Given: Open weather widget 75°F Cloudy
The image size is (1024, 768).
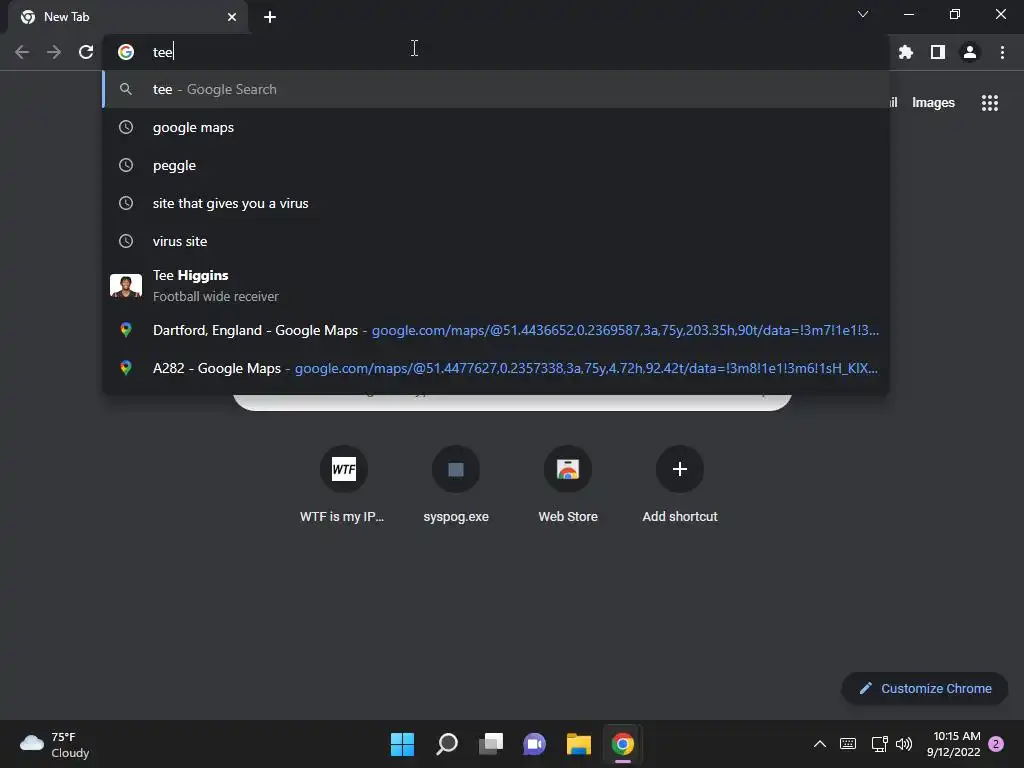Looking at the screenshot, I should [55, 744].
